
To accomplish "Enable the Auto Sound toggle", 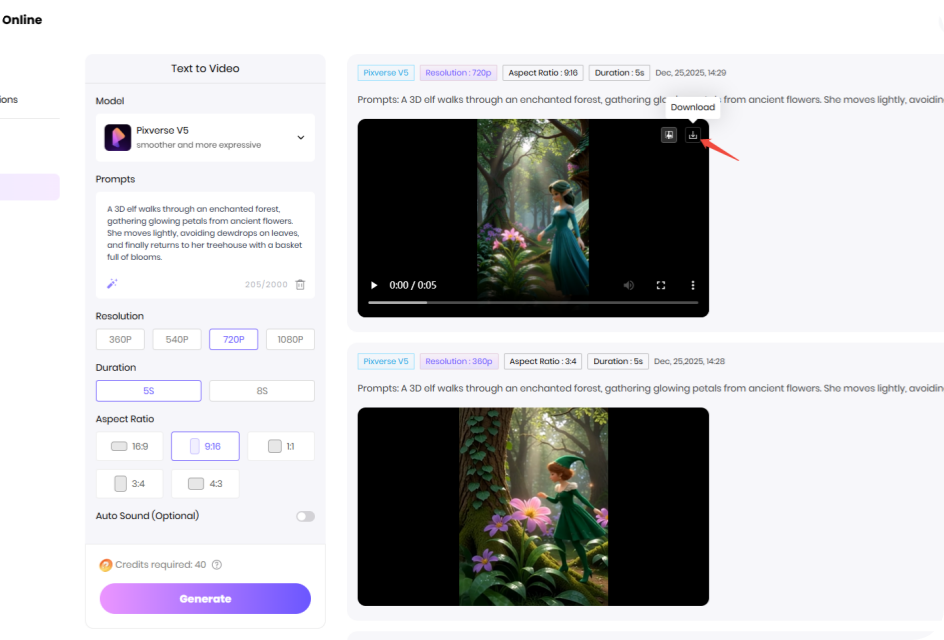I will [x=305, y=516].
